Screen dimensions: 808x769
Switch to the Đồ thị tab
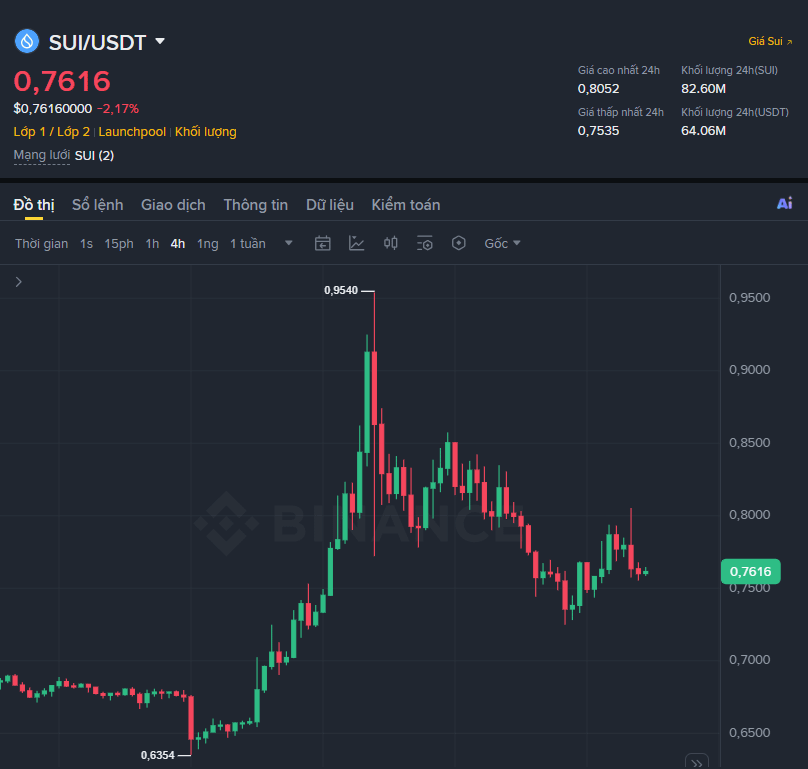[x=34, y=205]
